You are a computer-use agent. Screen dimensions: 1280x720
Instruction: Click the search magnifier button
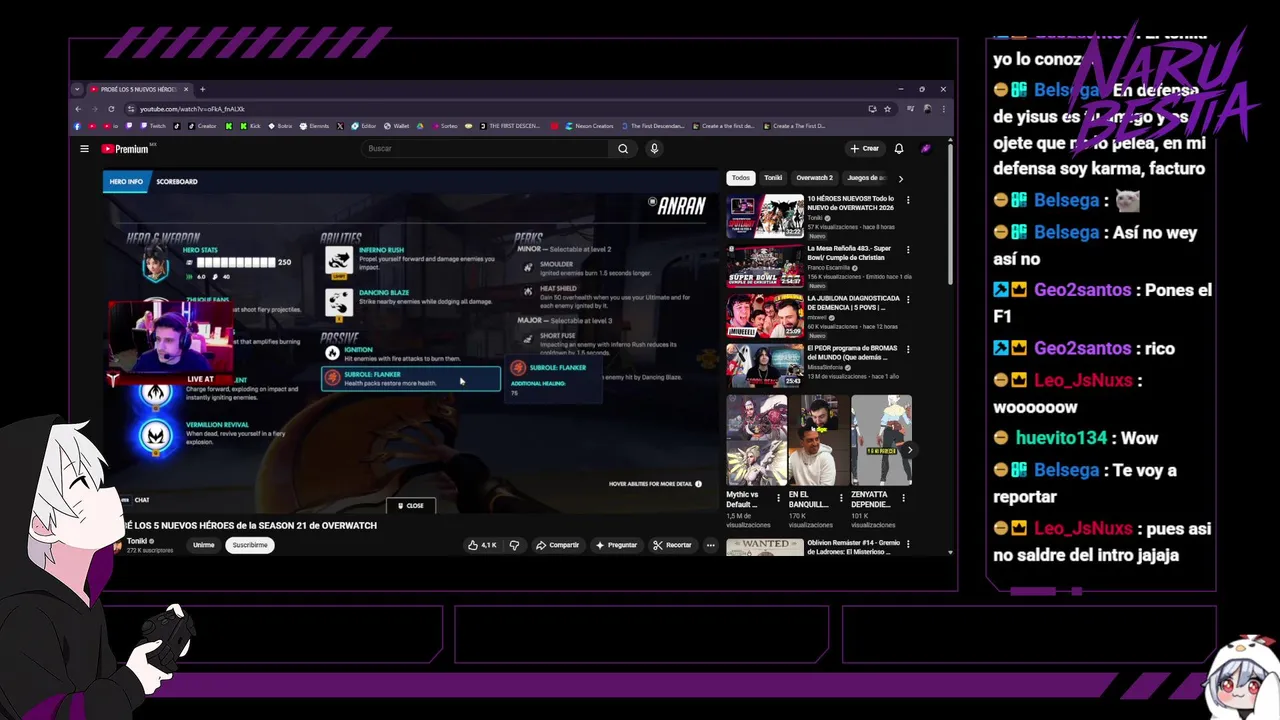[623, 149]
